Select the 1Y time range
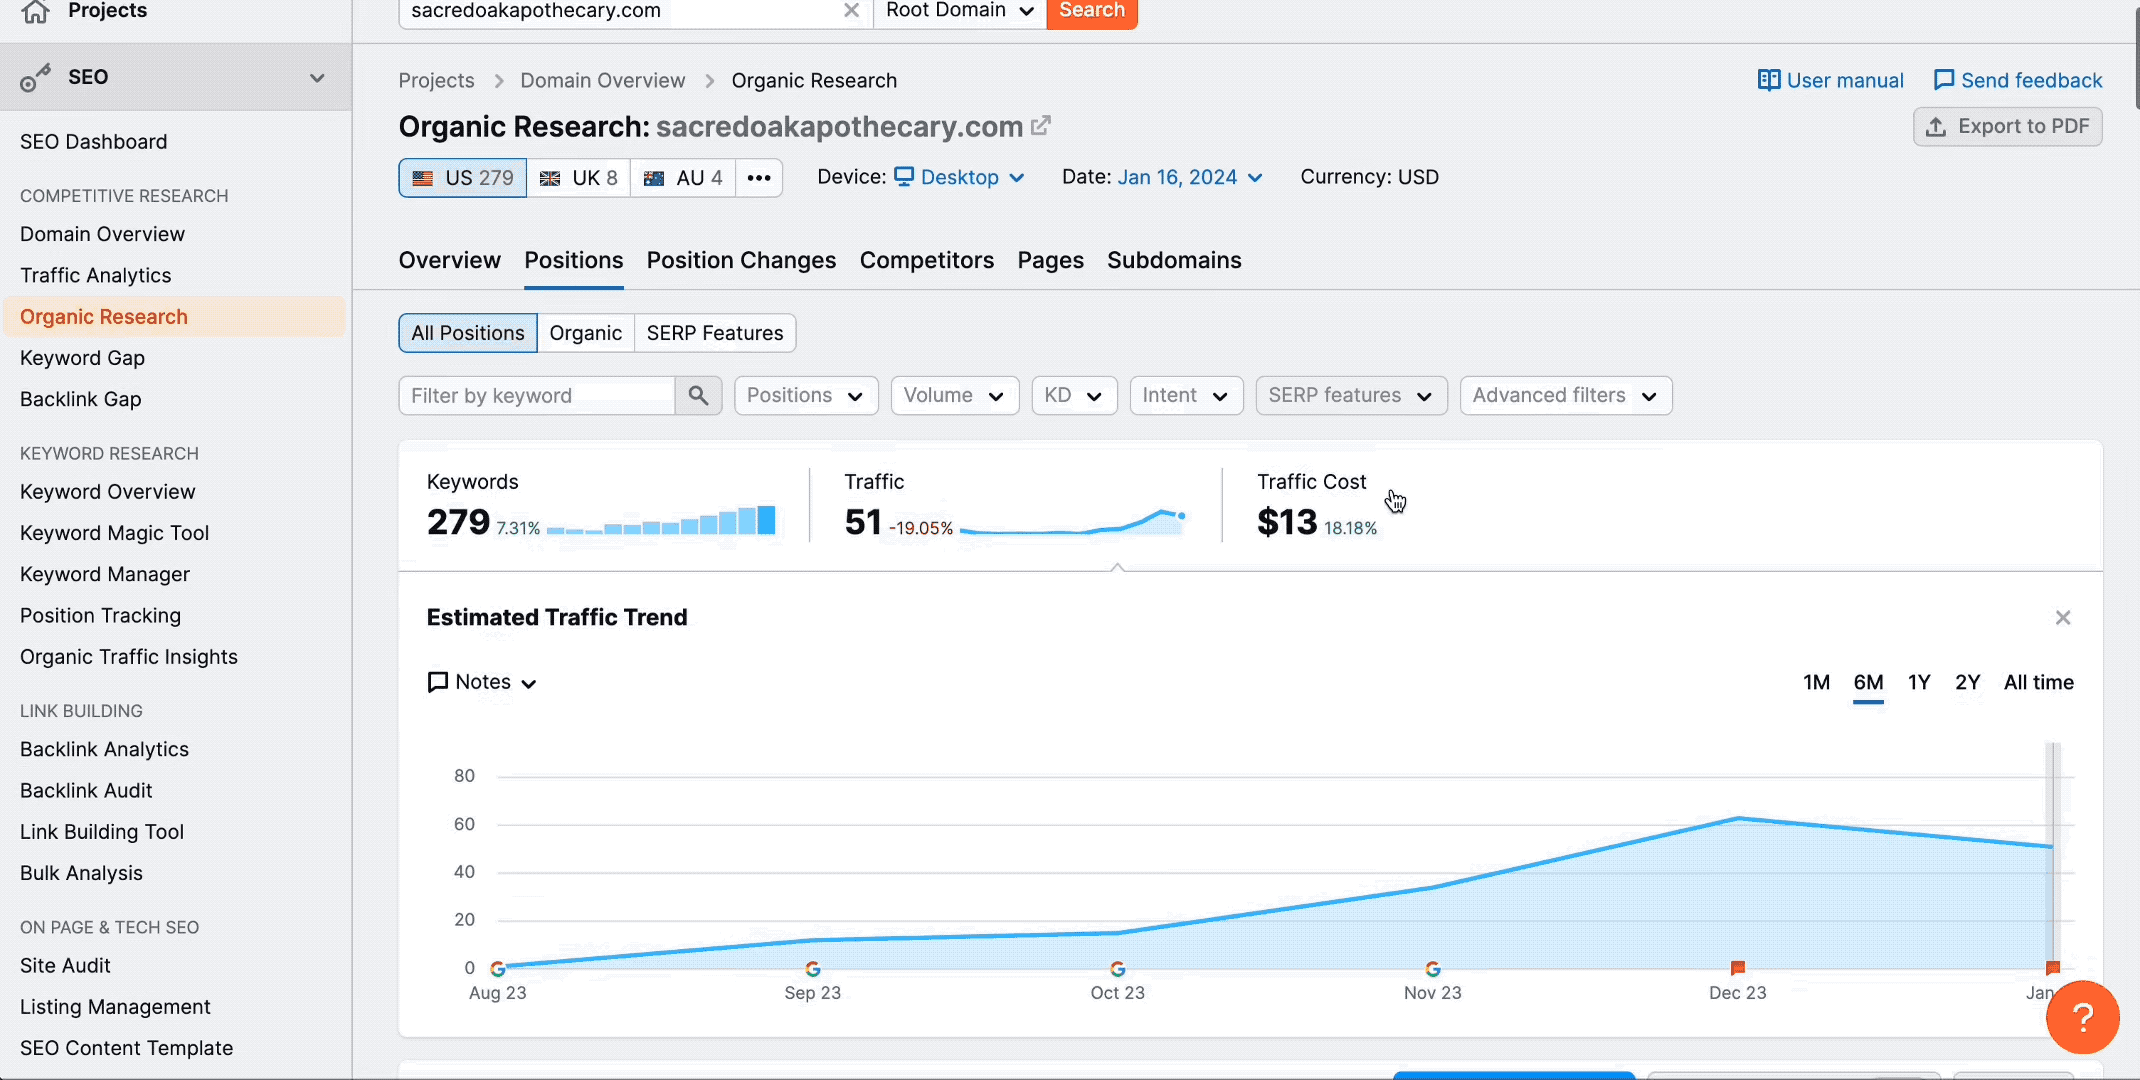The width and height of the screenshot is (2140, 1080). point(1918,683)
